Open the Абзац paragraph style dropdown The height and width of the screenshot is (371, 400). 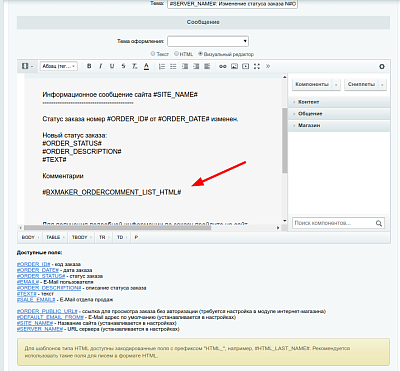(59, 66)
